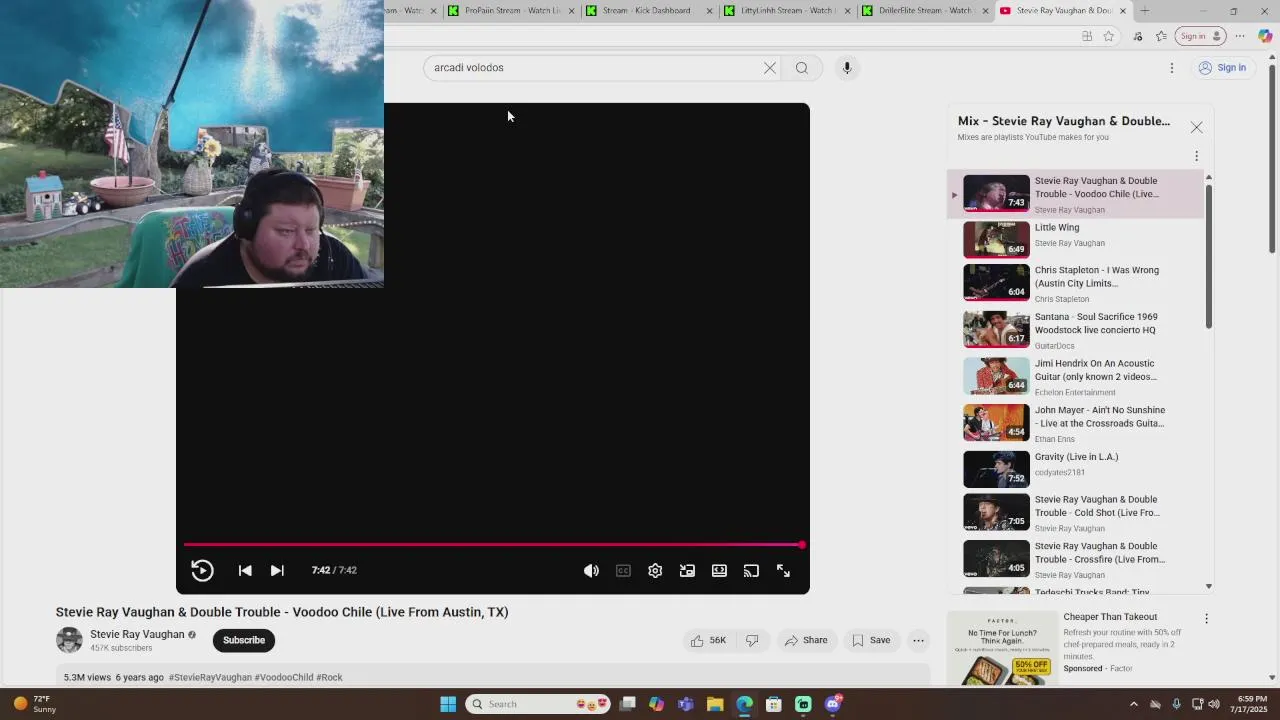The height and width of the screenshot is (720, 1280).
Task: Open Santana Soul Sacrifice 1969 video
Action: 1076,330
